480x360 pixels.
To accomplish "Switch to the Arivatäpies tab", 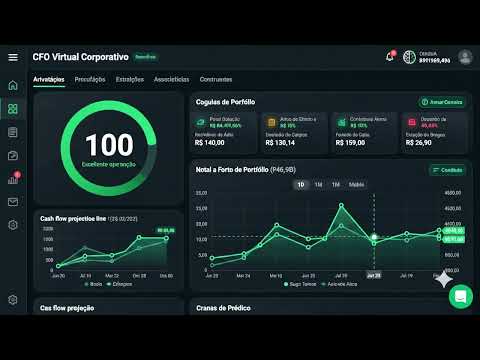I will tap(49, 79).
